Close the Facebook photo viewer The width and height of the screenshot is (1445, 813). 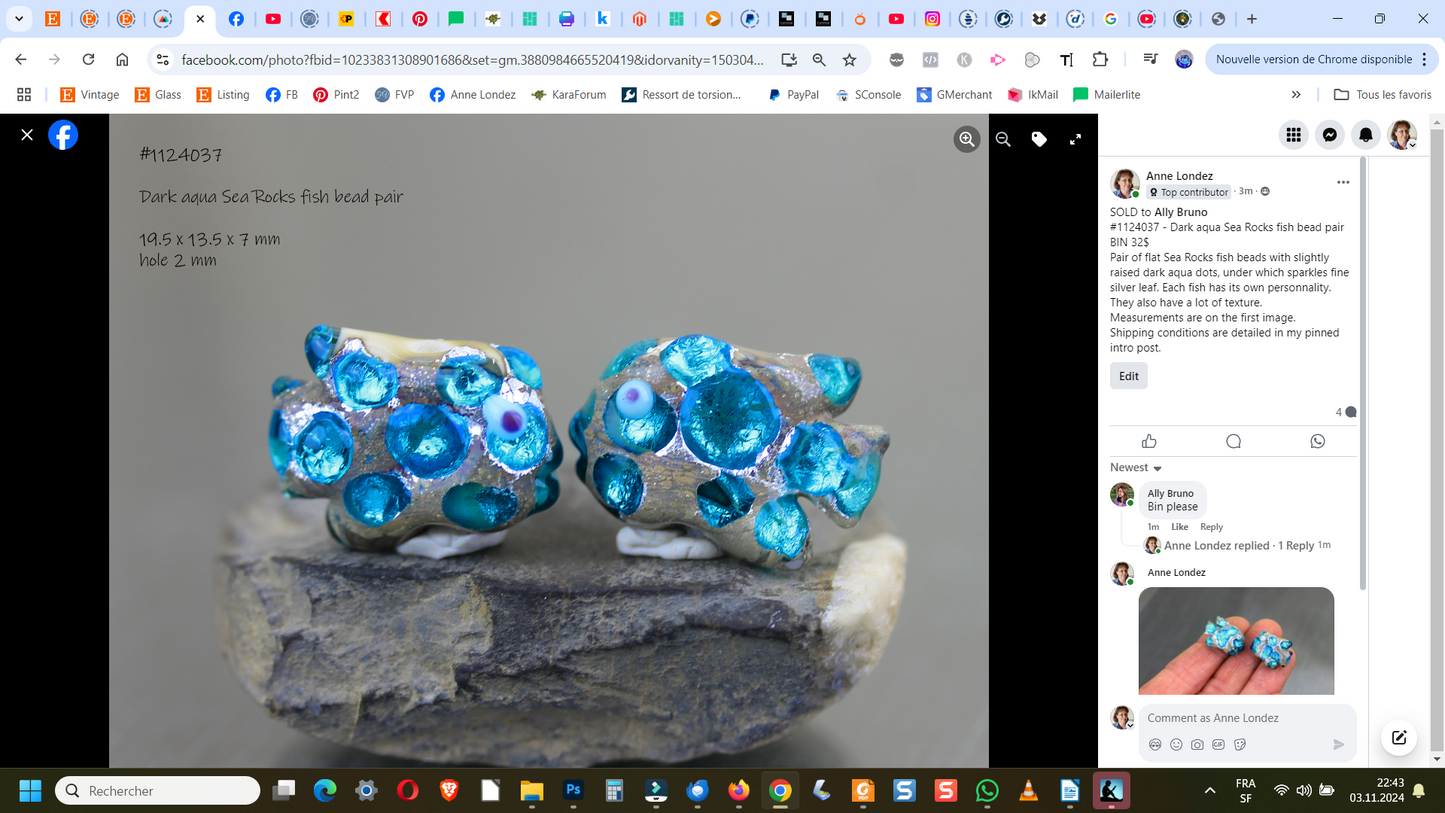27,134
